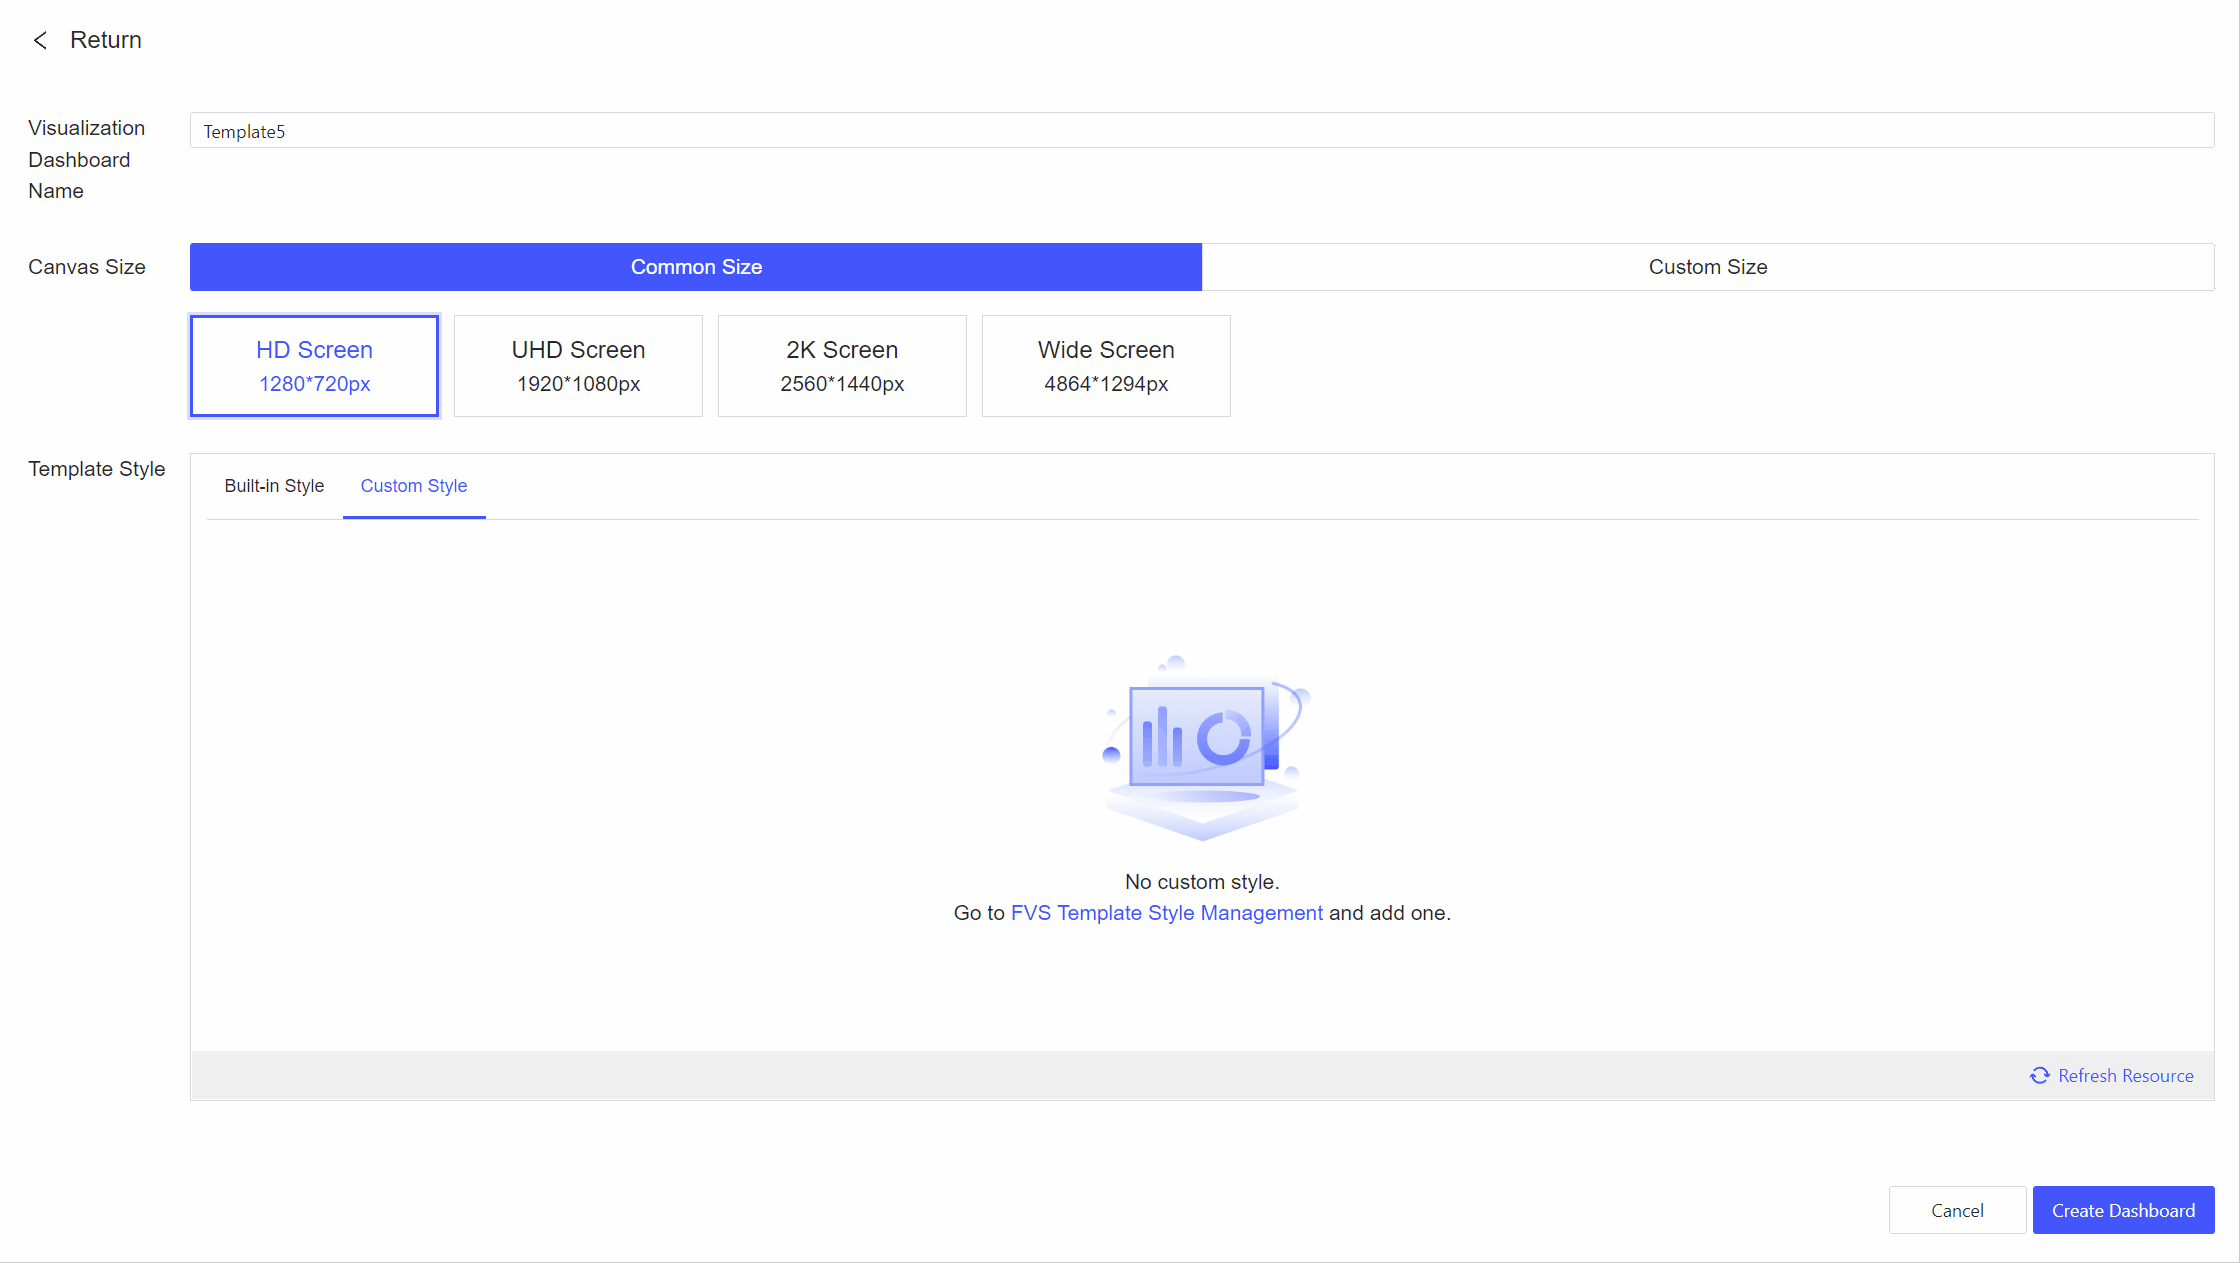Screen dimensions: 2240x1263
Task: Open the Custom Style tab
Action: (414, 486)
